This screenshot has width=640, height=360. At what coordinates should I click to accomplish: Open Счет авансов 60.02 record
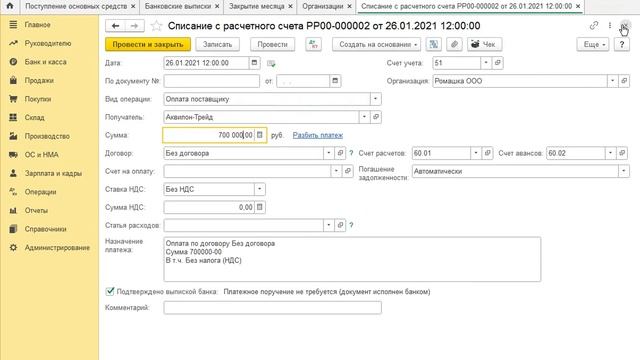click(622, 153)
